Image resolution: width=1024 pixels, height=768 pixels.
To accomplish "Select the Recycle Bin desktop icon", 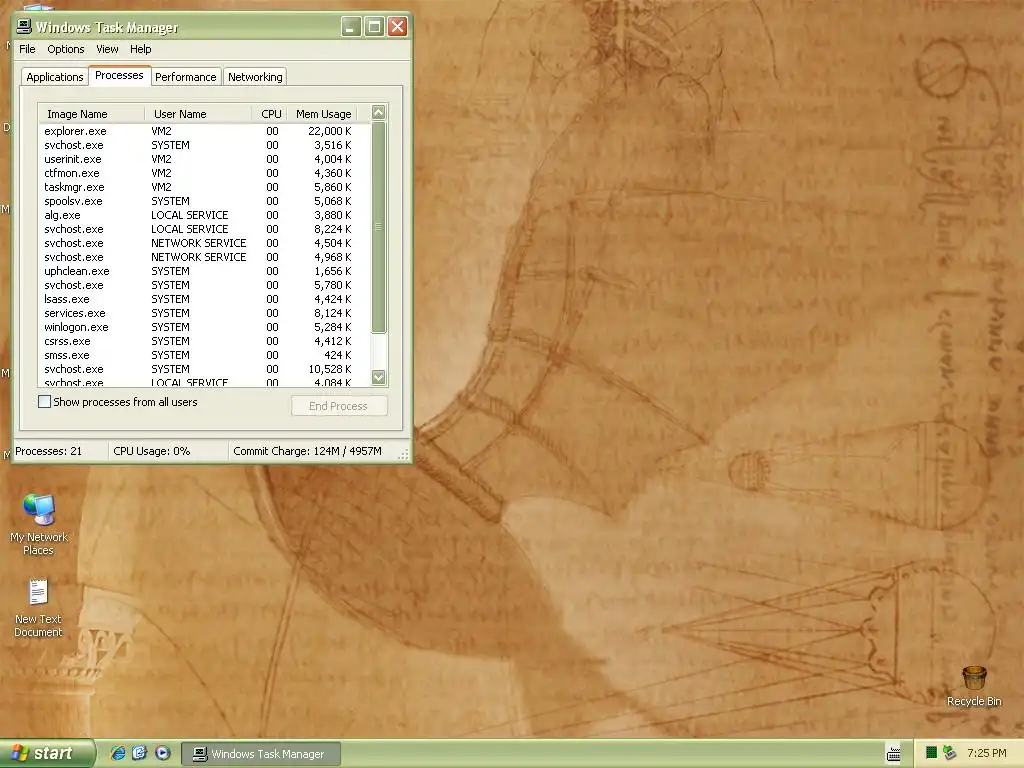I will tap(974, 686).
